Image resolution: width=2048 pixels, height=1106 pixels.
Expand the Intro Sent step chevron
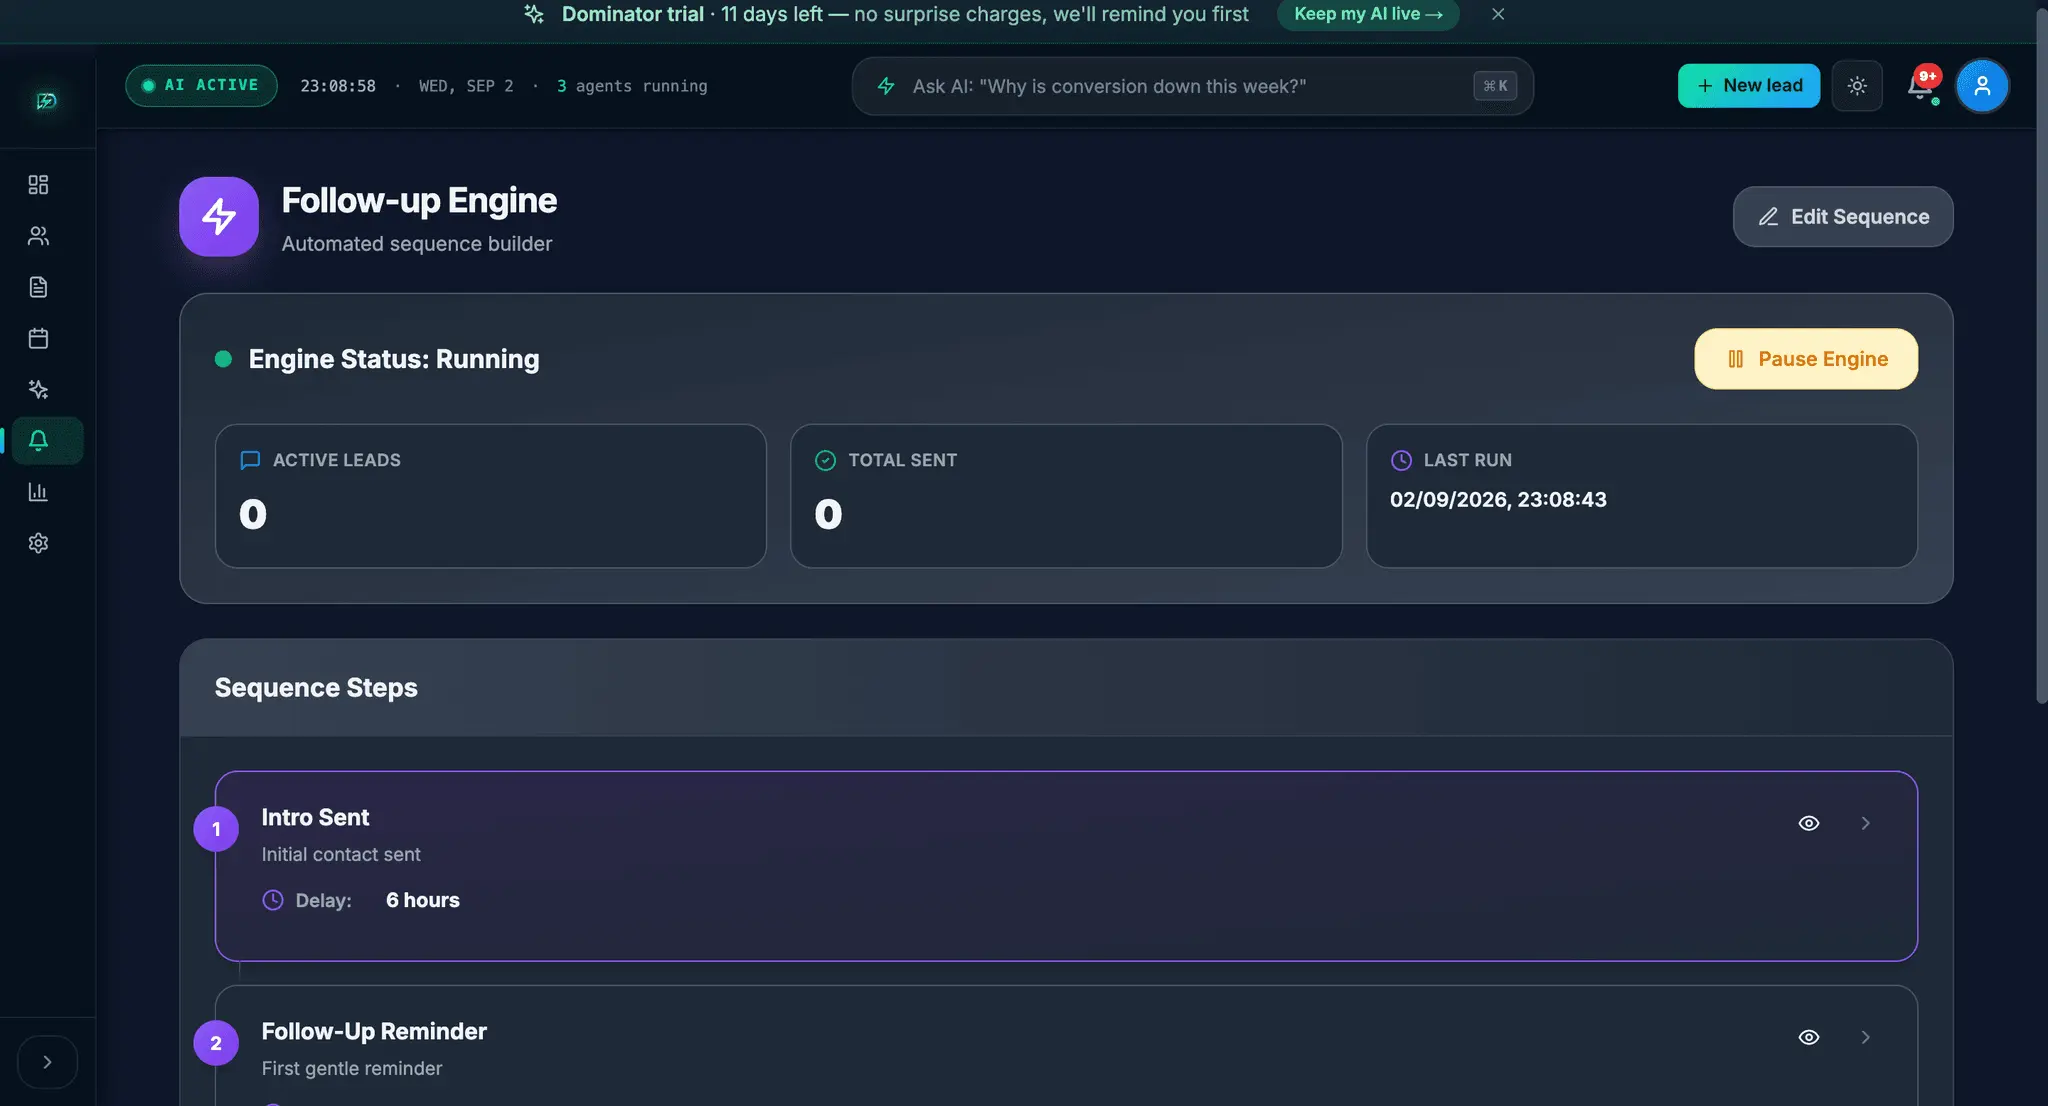(1865, 823)
